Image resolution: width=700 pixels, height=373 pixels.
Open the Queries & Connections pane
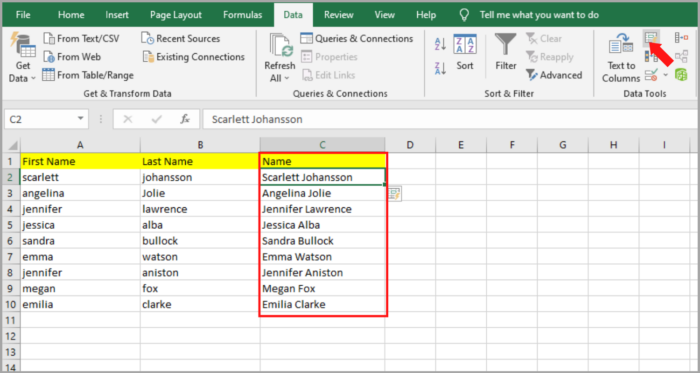click(x=357, y=39)
